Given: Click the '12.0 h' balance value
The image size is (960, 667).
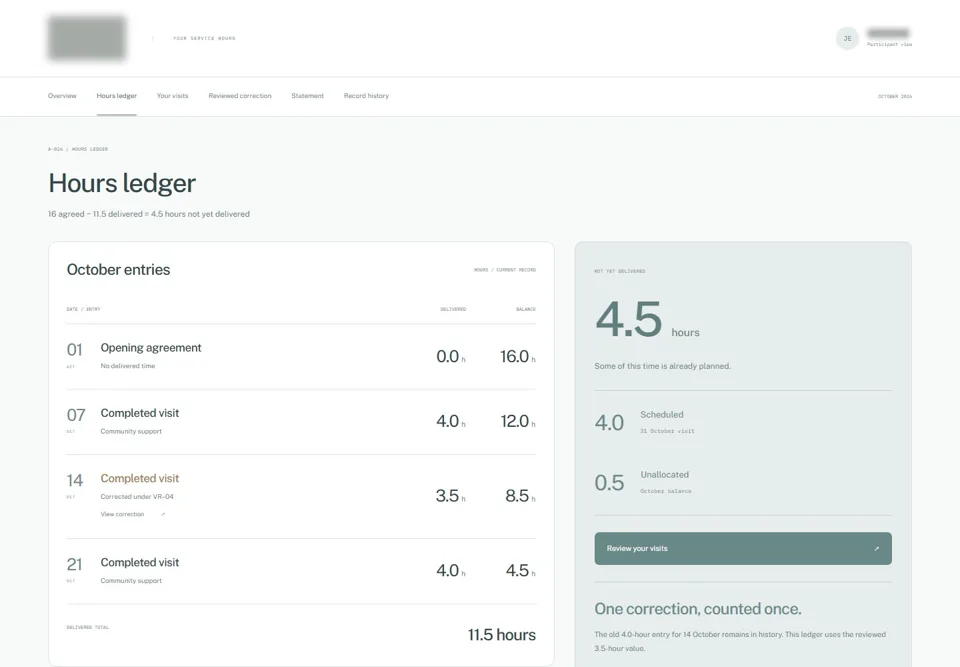Looking at the screenshot, I should [518, 421].
